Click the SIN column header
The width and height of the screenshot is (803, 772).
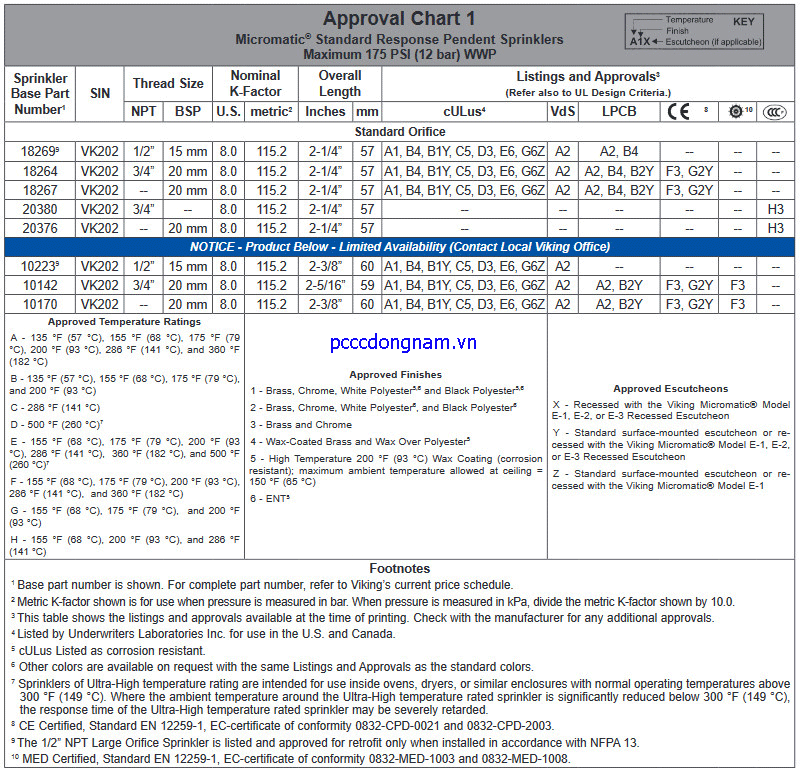[x=100, y=93]
